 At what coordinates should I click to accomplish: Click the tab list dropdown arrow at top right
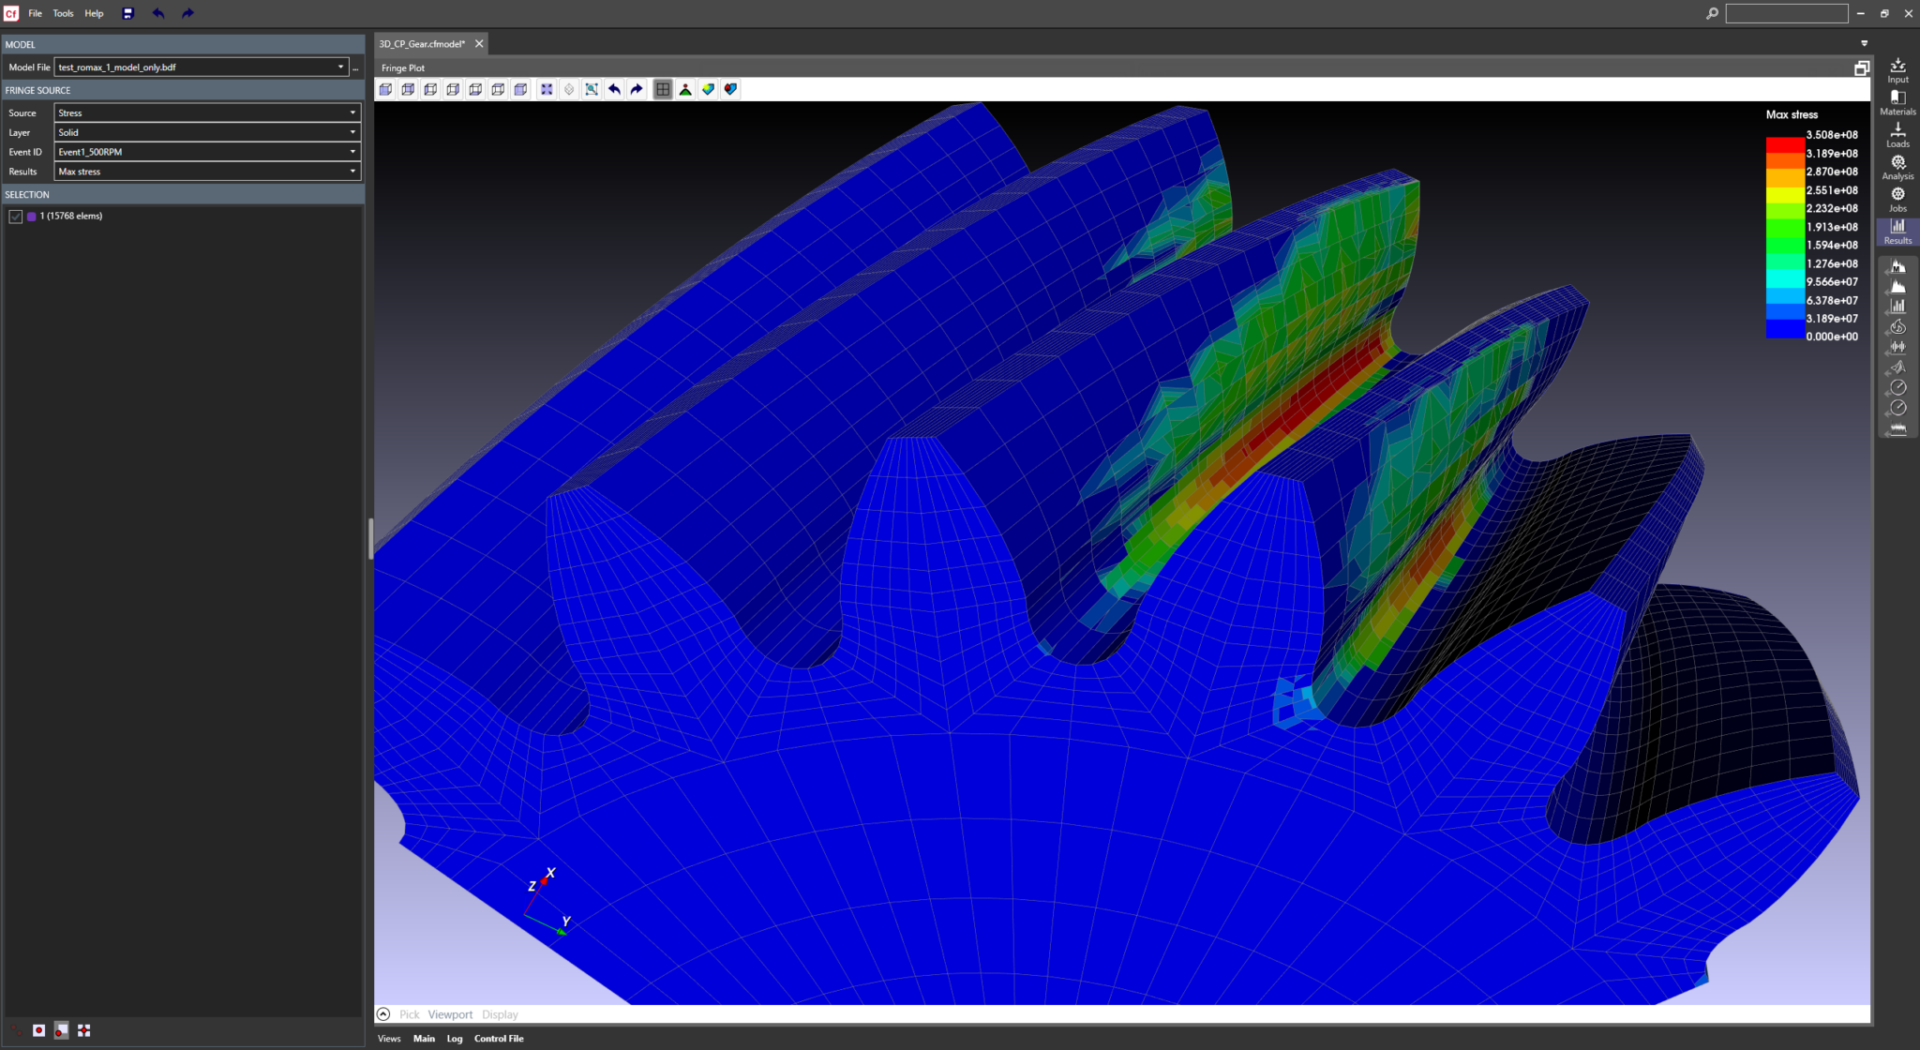click(1864, 43)
